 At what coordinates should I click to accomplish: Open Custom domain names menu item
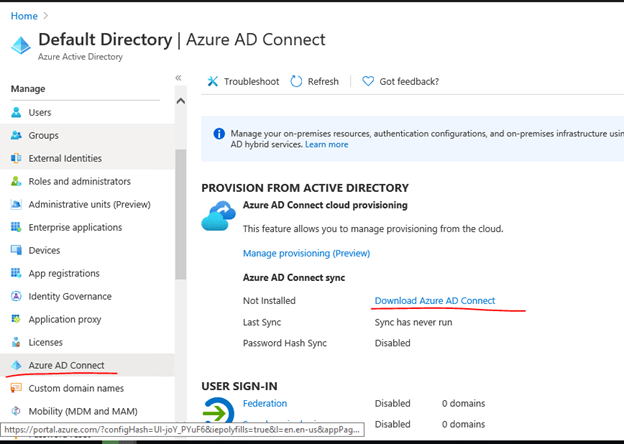(x=76, y=388)
